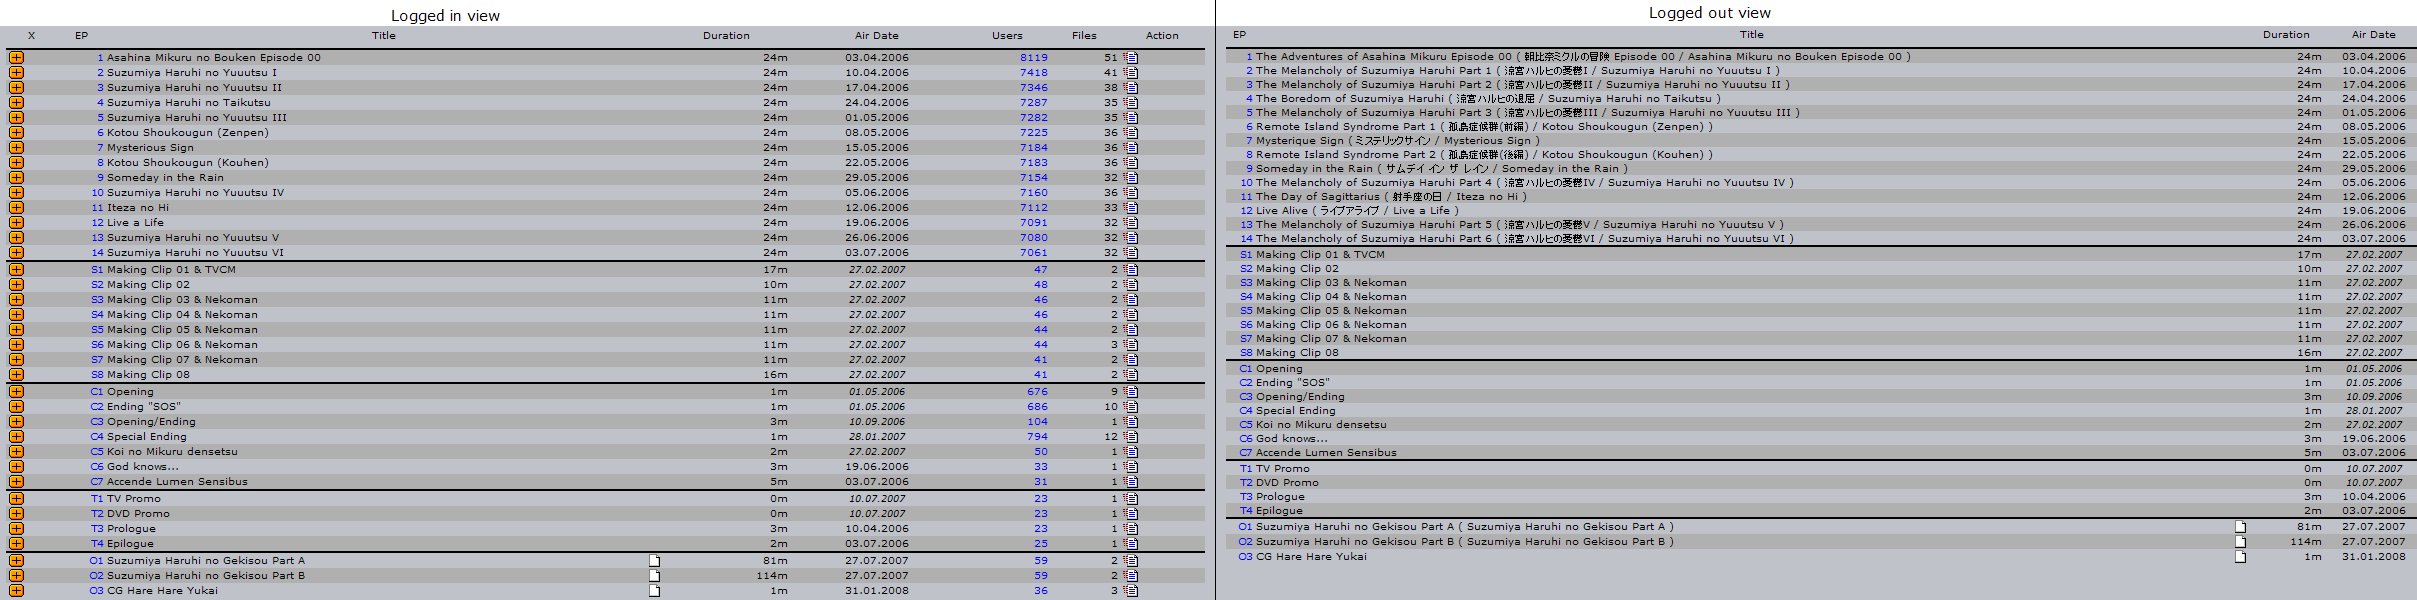
Task: Open episode number 9 link in logged out view
Action: [1249, 169]
